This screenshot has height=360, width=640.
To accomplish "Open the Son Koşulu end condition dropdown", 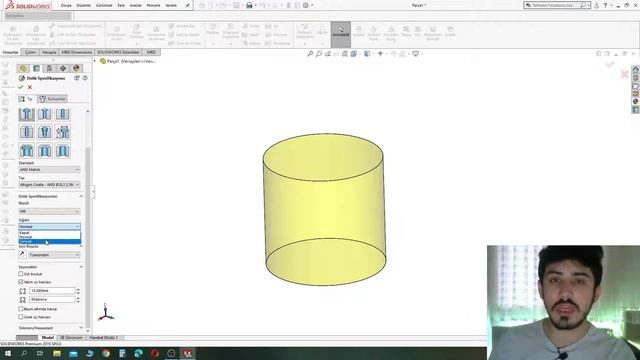I will [54, 255].
